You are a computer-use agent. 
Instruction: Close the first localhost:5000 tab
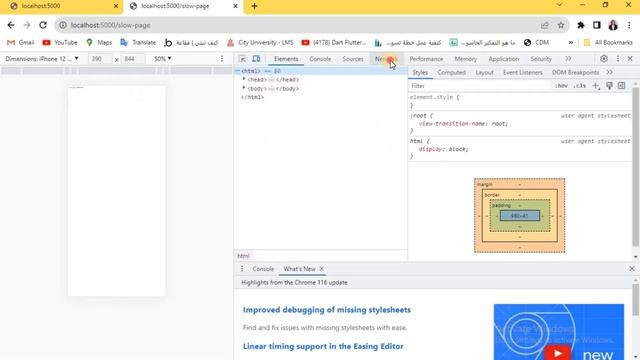click(x=116, y=6)
